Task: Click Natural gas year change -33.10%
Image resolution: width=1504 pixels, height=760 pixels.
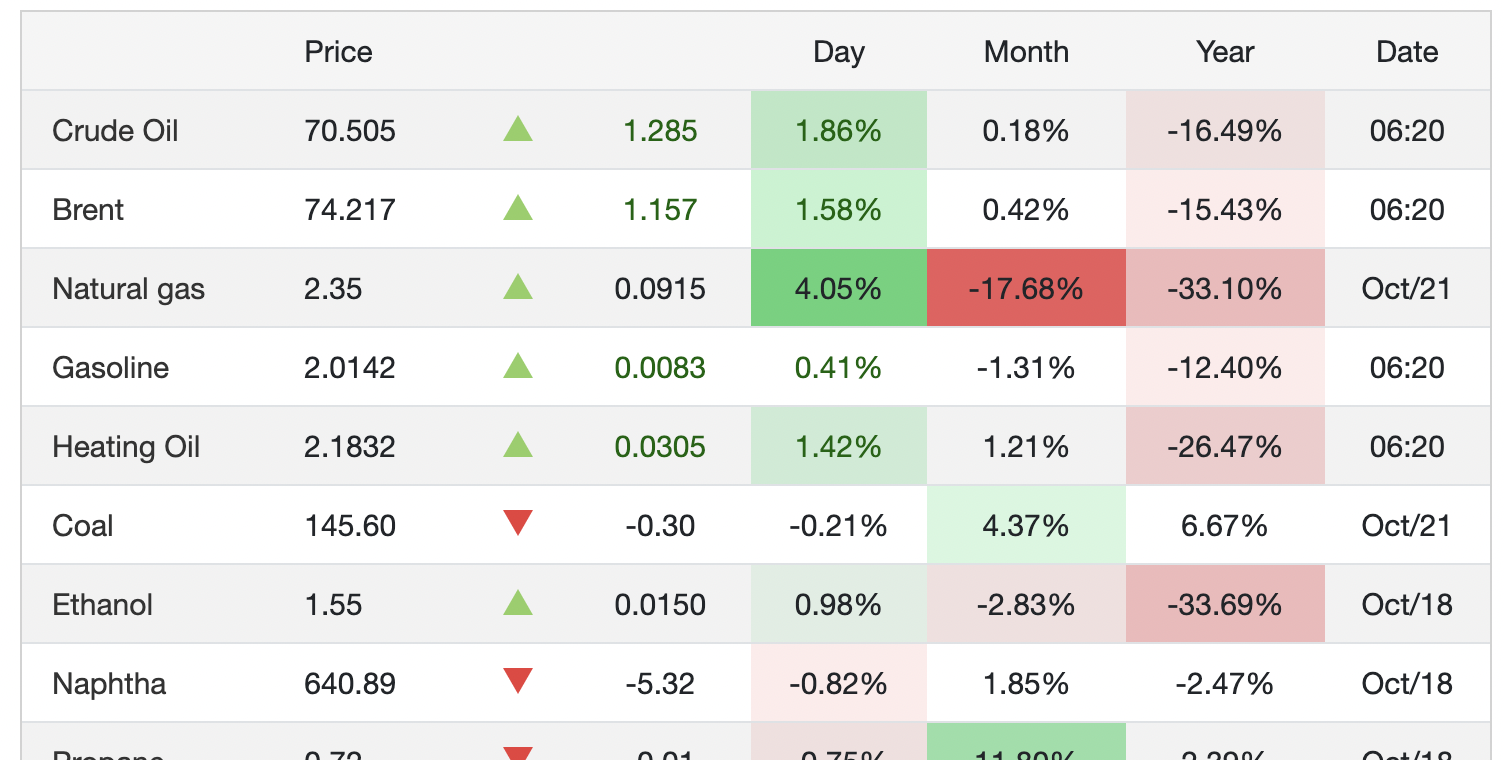Action: tap(1225, 289)
